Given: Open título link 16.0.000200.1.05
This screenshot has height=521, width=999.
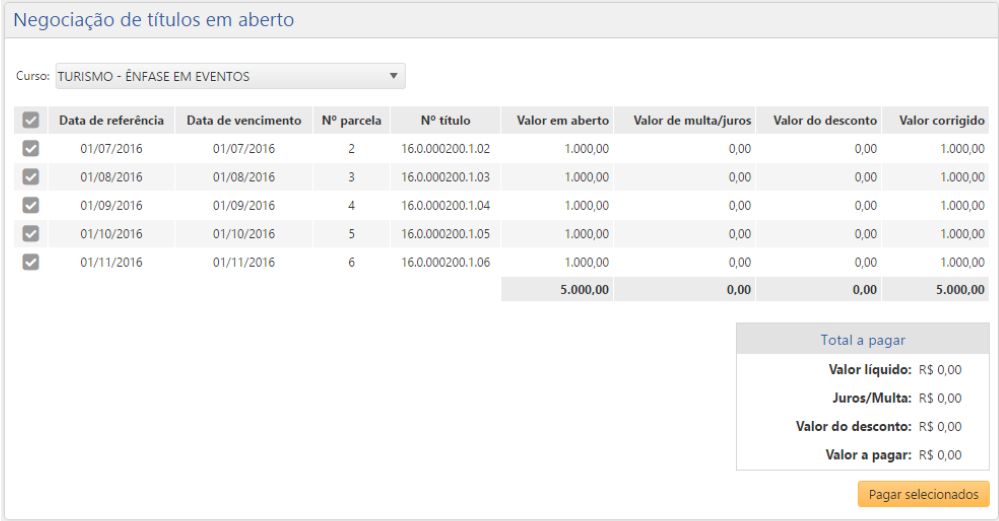Looking at the screenshot, I should [x=445, y=234].
